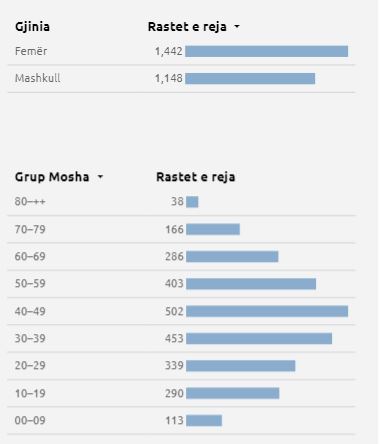Click the 60–69 bar showing 286

click(232, 257)
